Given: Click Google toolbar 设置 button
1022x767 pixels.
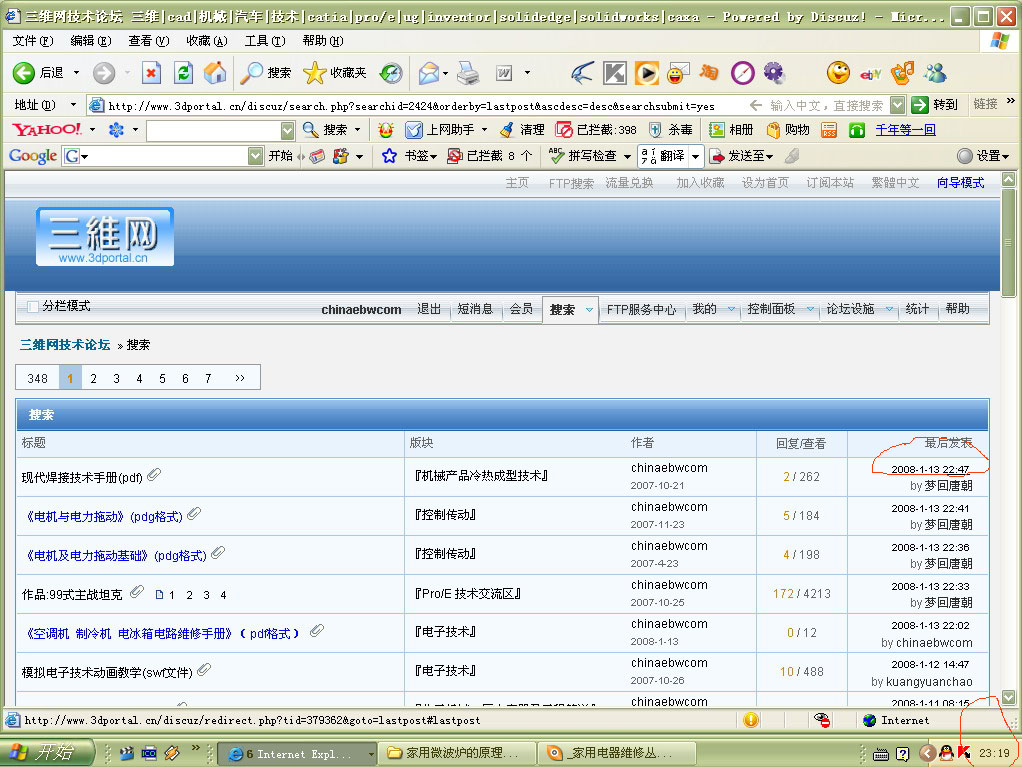Looking at the screenshot, I should (983, 156).
